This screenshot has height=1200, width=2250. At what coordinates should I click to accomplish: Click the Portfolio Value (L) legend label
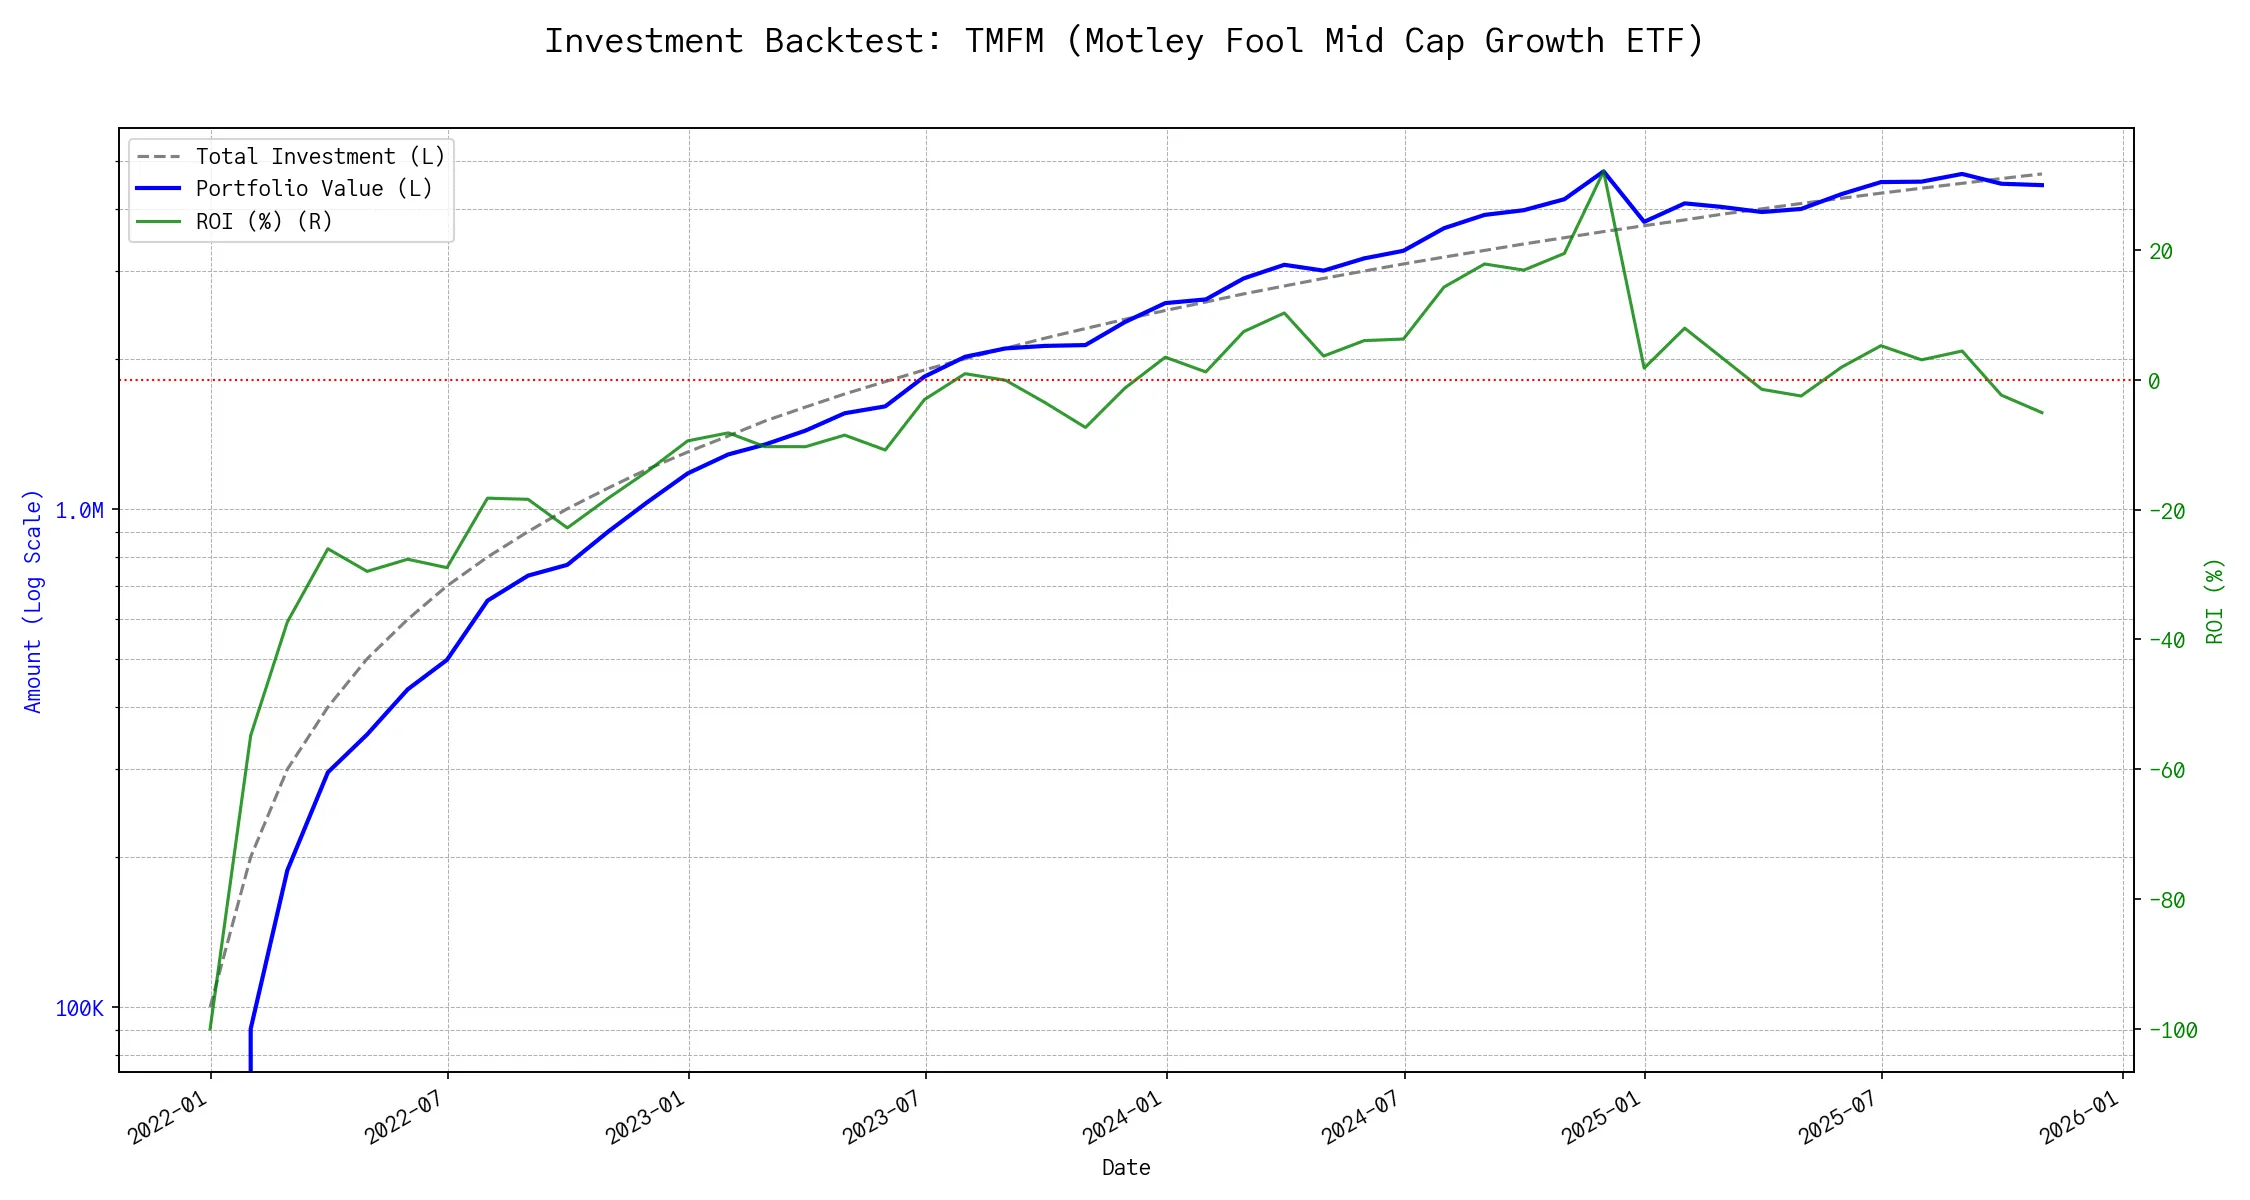(314, 189)
